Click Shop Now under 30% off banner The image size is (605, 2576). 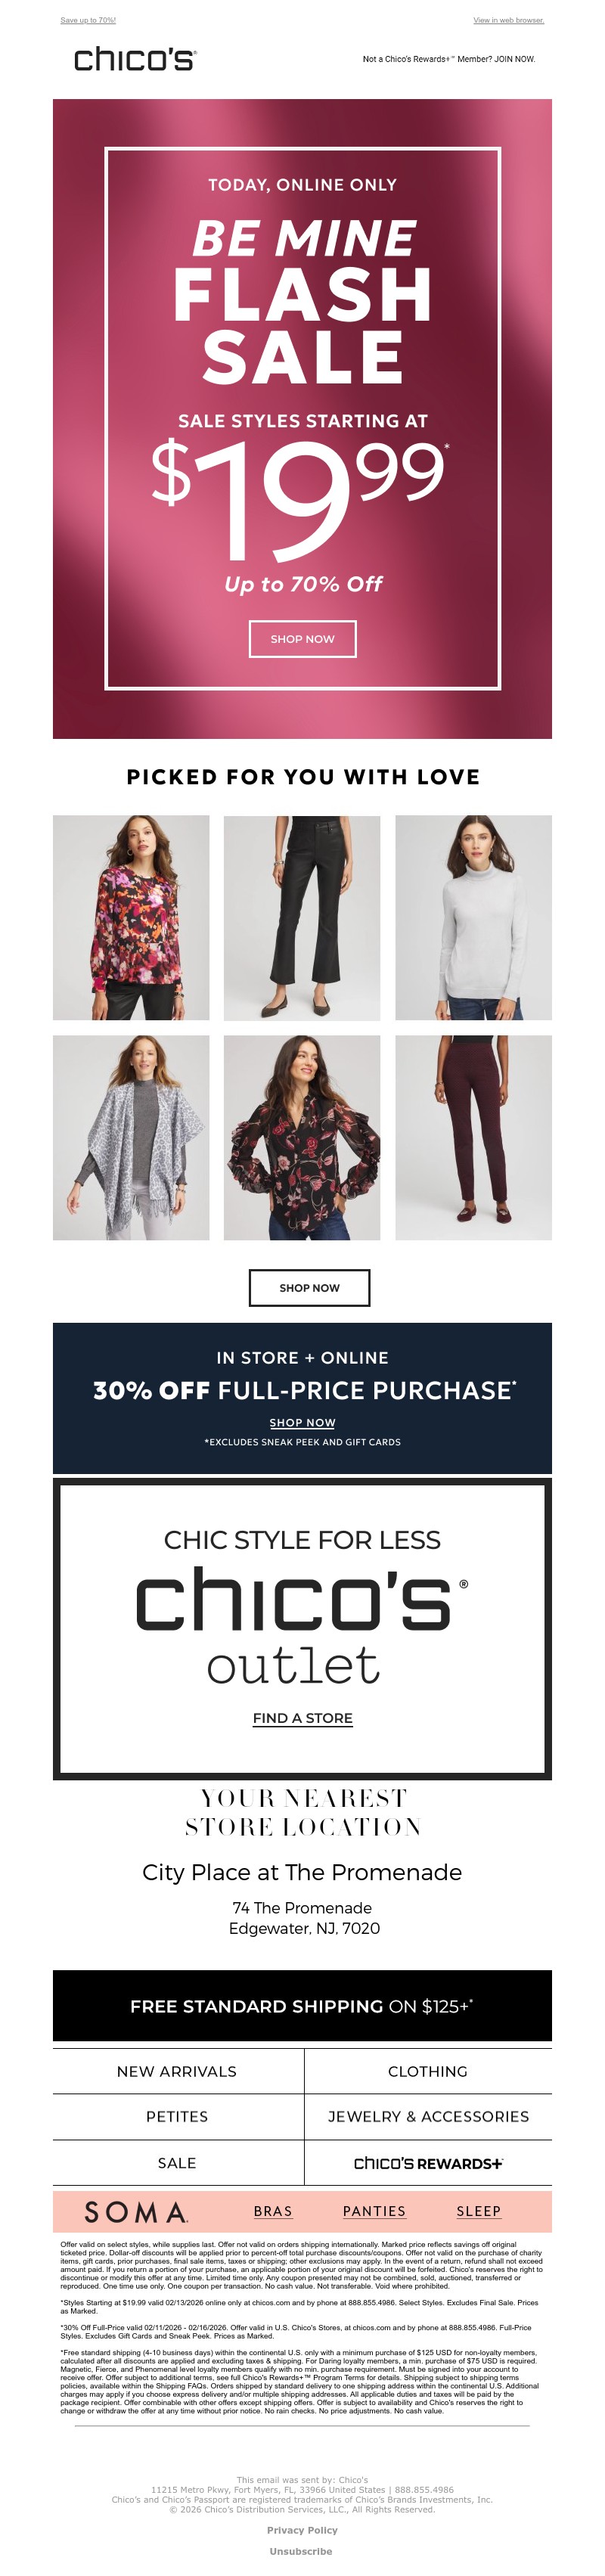302,1422
